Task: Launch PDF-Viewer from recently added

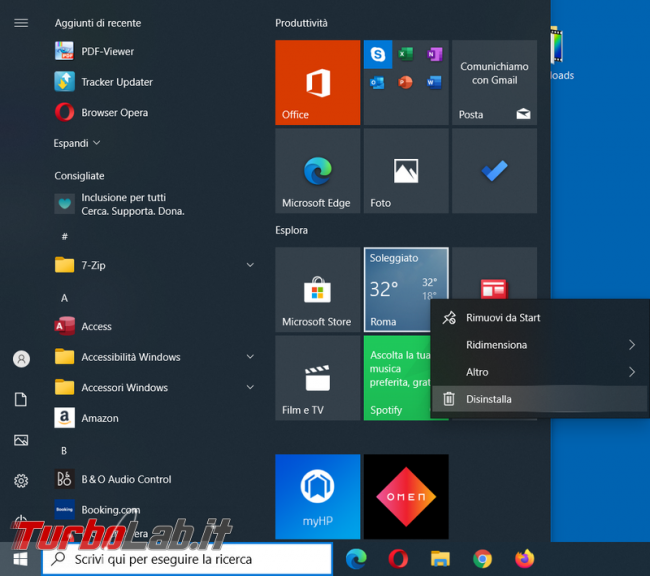Action: point(95,51)
